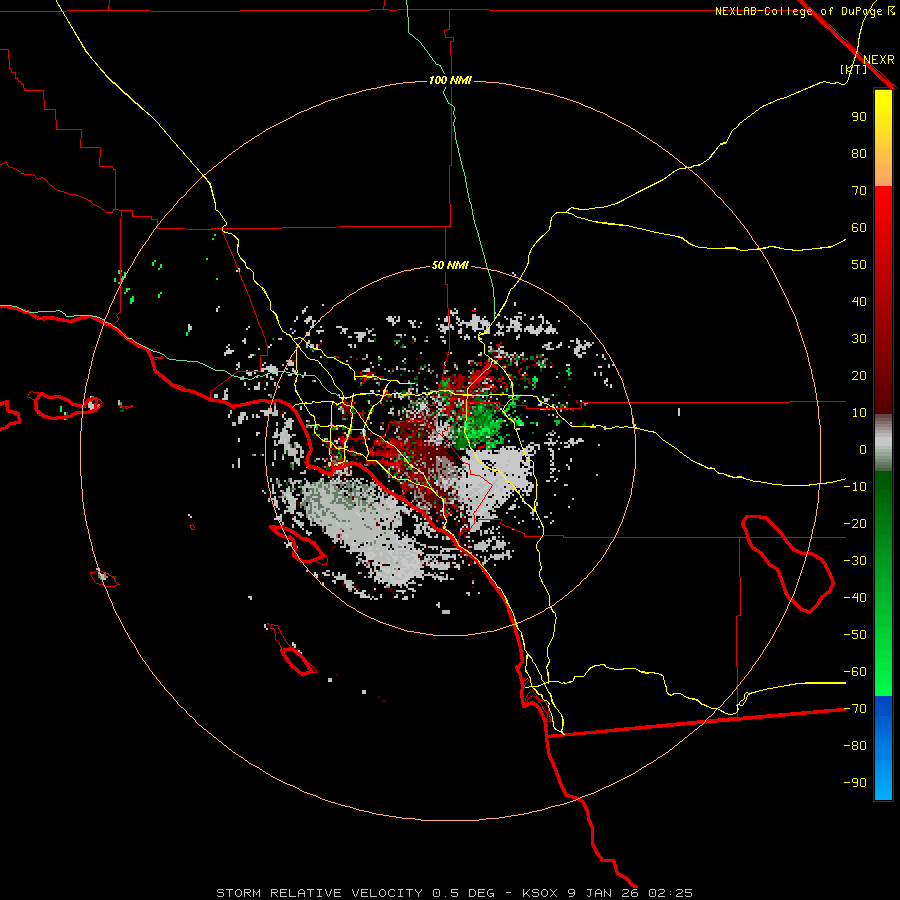Image resolution: width=900 pixels, height=900 pixels.
Task: Click the KSOX station identifier
Action: coord(540,893)
